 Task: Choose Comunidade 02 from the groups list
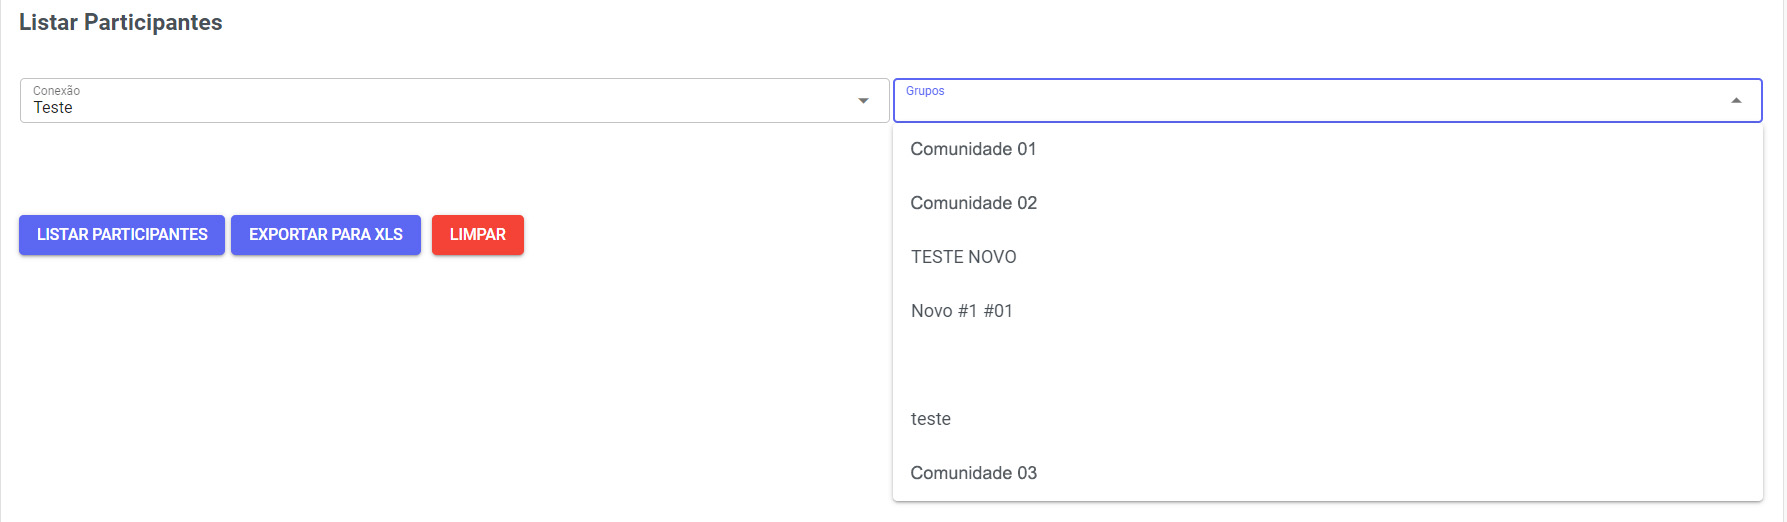tap(973, 203)
